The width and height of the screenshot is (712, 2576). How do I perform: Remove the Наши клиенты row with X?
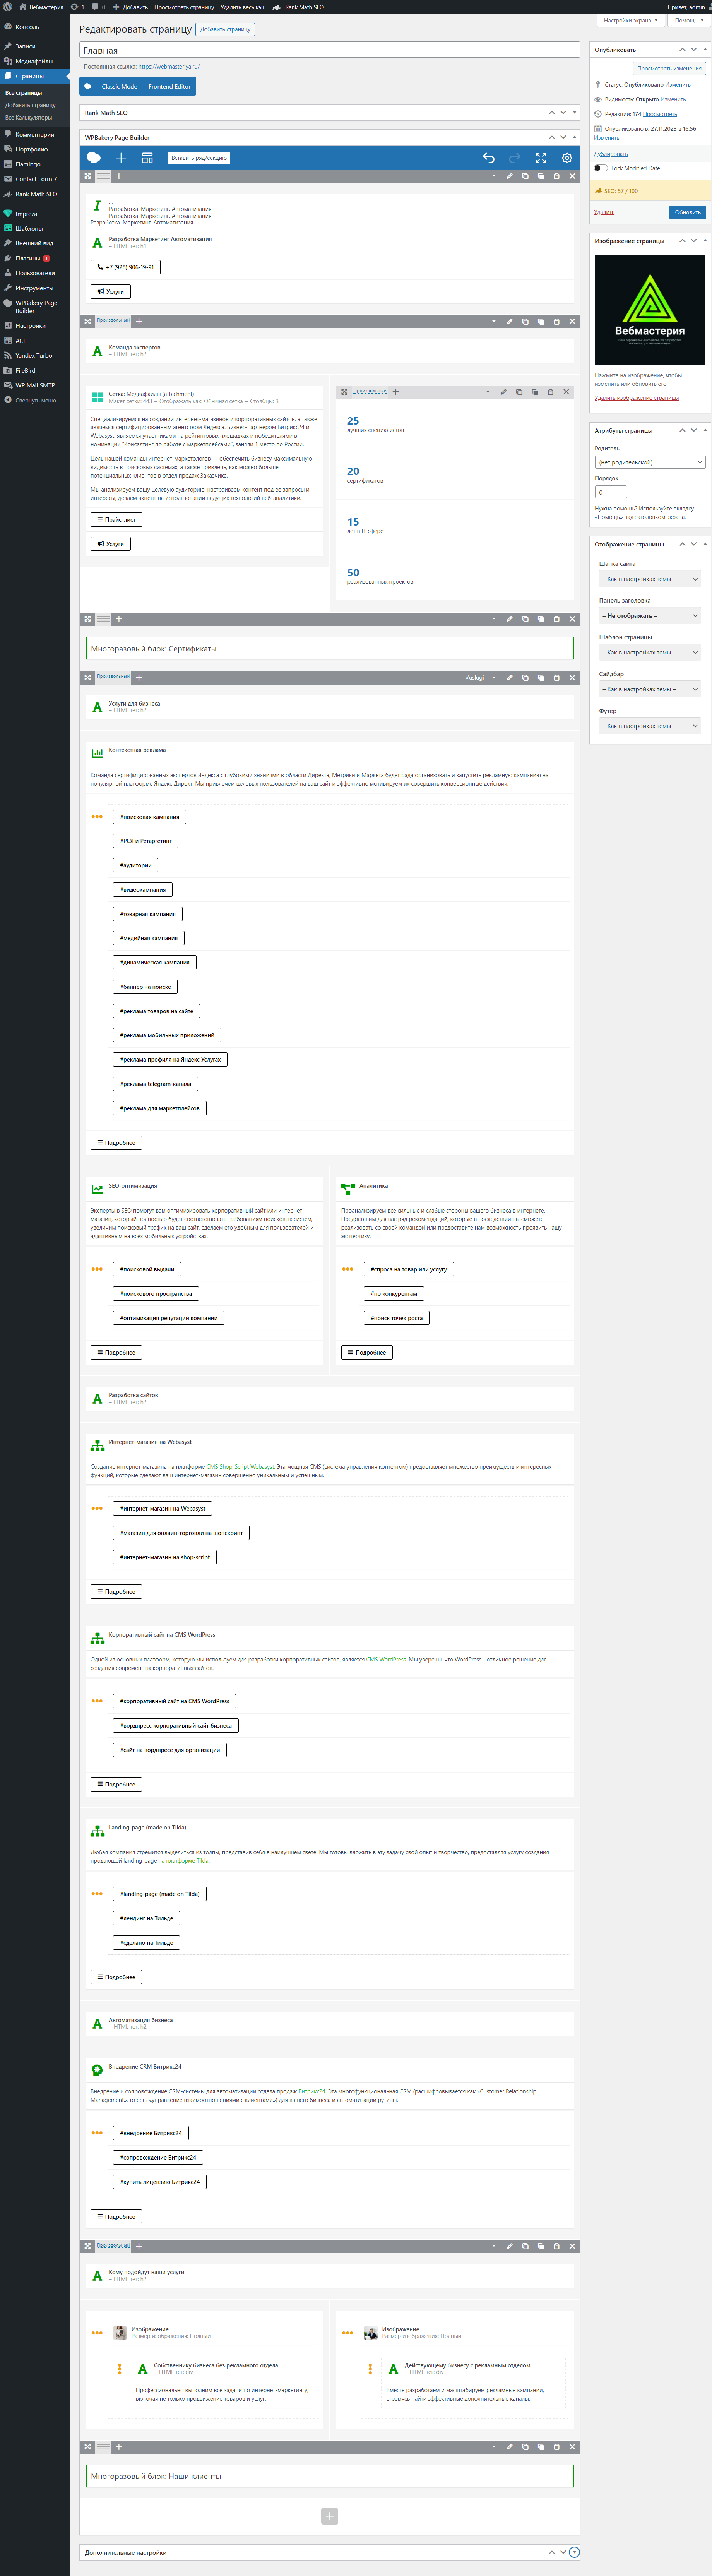pyautogui.click(x=572, y=2447)
